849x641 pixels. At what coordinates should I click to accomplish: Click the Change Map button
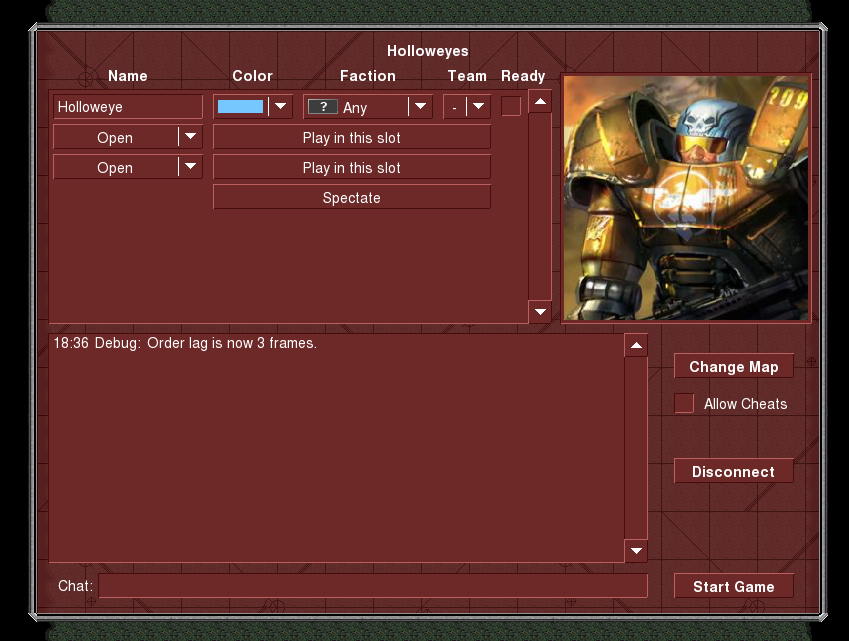pos(733,367)
